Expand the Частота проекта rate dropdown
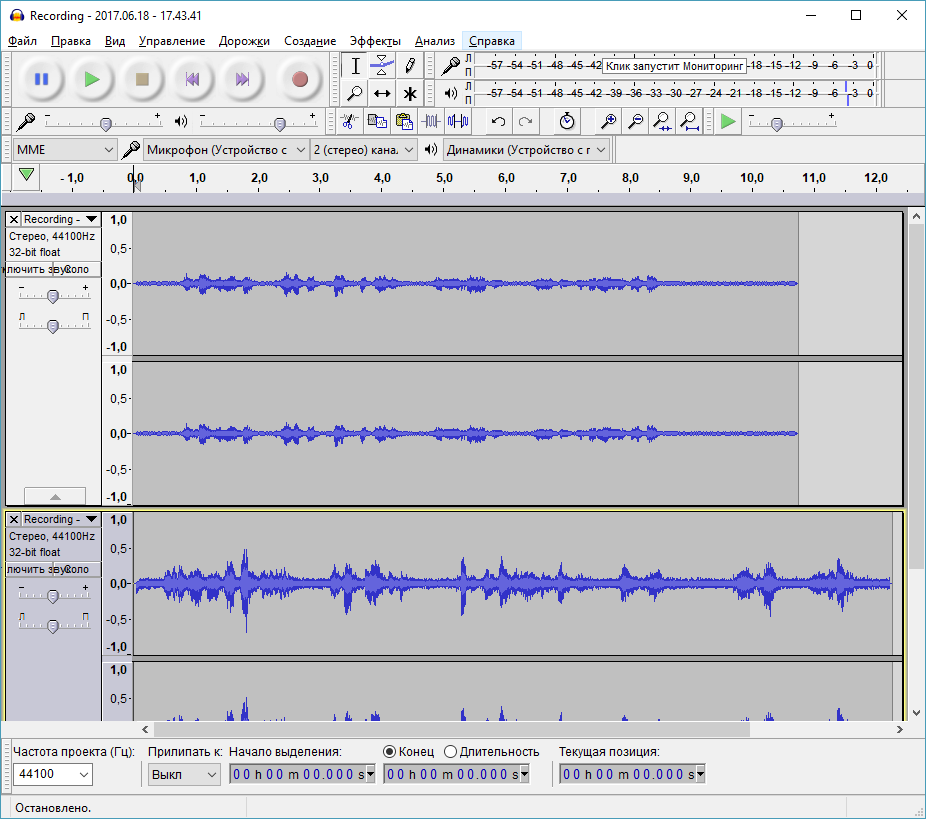 click(83, 774)
